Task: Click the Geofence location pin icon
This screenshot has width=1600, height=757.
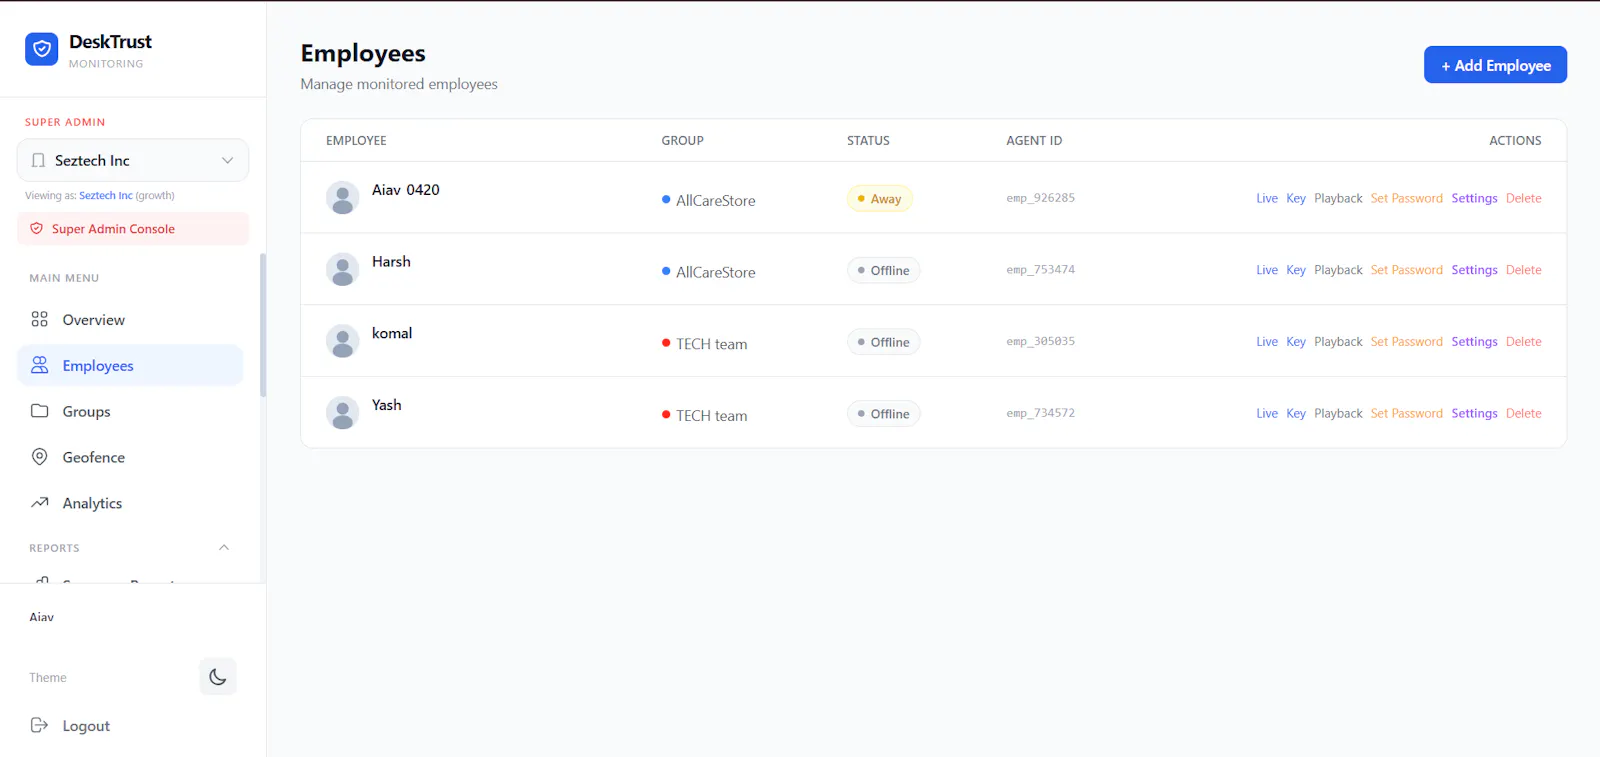Action: click(40, 457)
